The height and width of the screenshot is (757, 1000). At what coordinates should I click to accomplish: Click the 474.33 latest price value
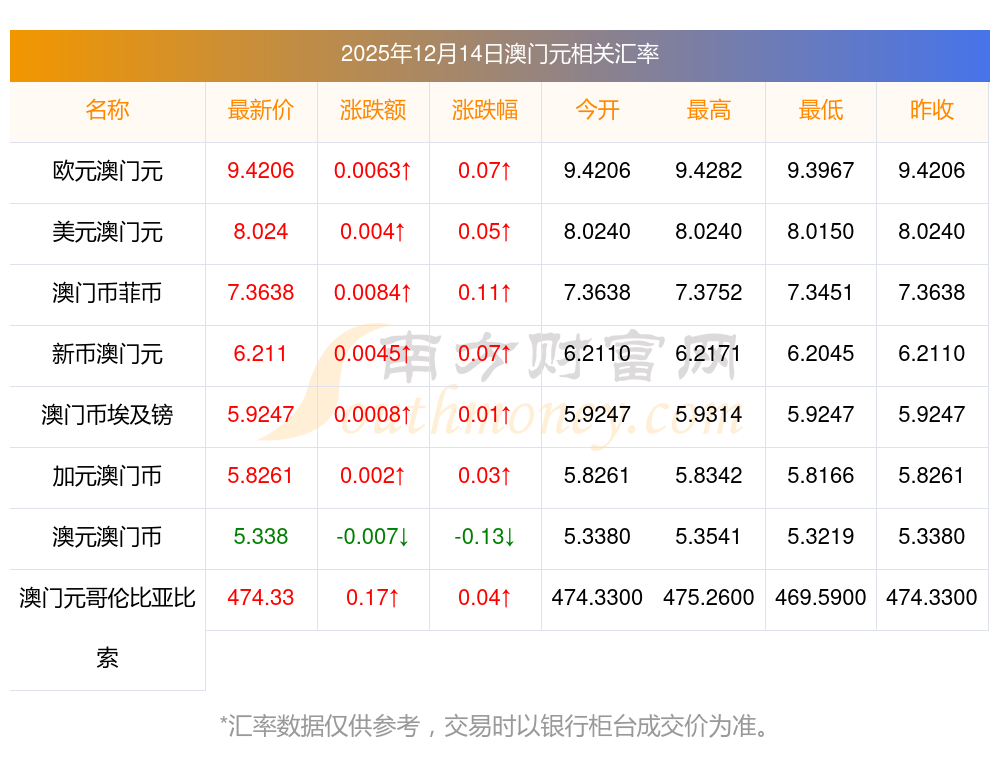coord(260,598)
